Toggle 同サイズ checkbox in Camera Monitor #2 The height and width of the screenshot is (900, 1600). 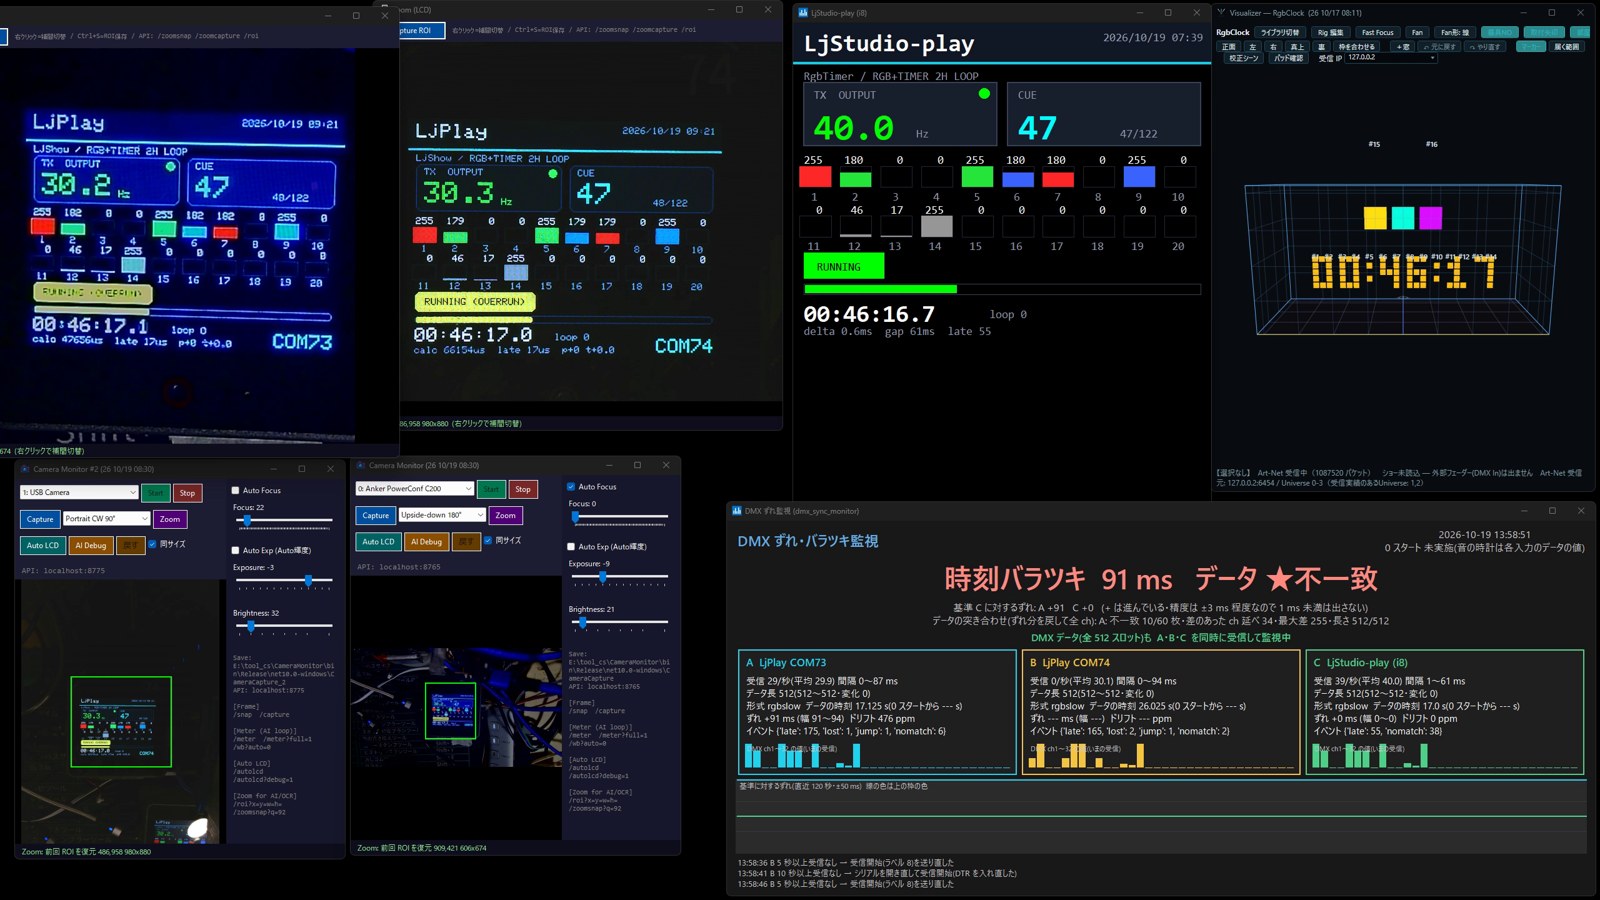pyautogui.click(x=153, y=544)
